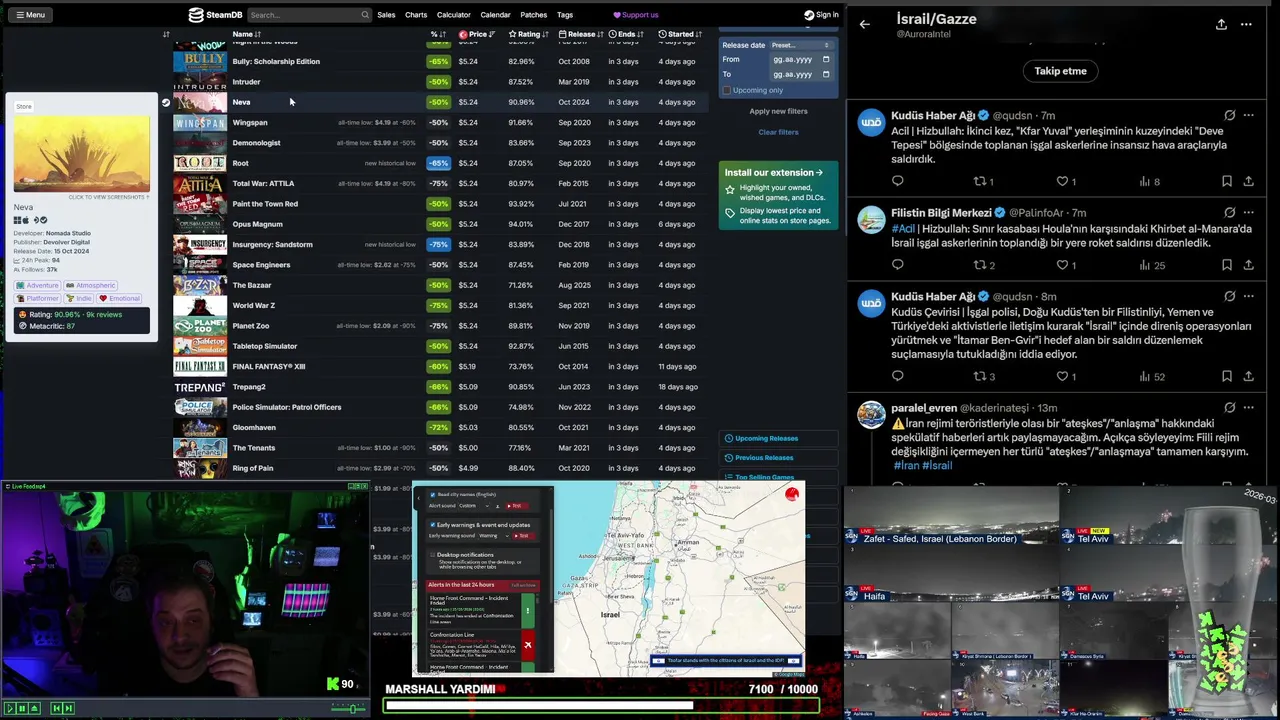Open the Calendar menu item

[x=495, y=15]
